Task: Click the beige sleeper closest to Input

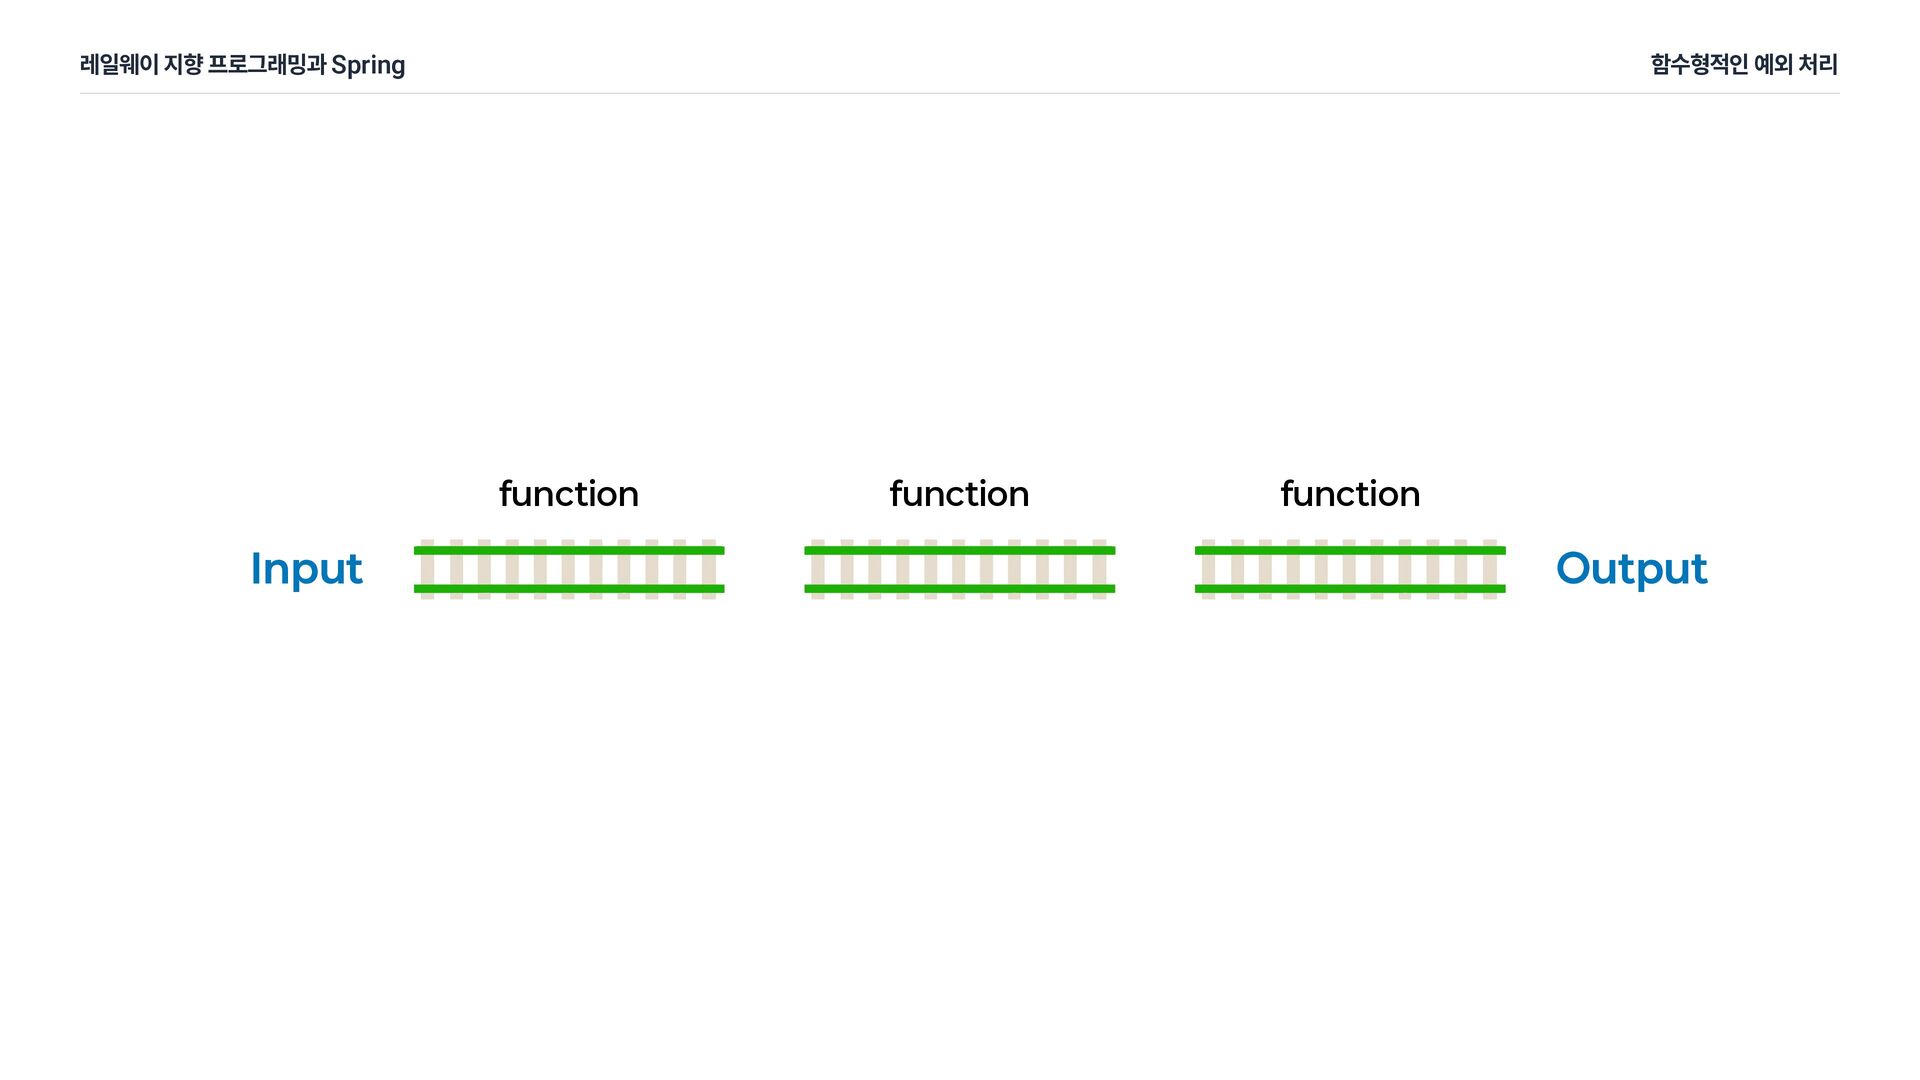Action: [428, 569]
